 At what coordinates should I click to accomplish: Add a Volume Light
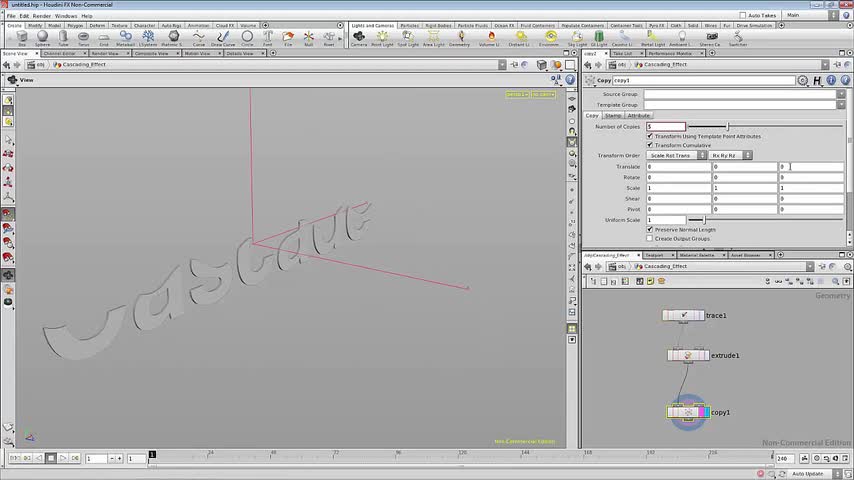coord(491,38)
